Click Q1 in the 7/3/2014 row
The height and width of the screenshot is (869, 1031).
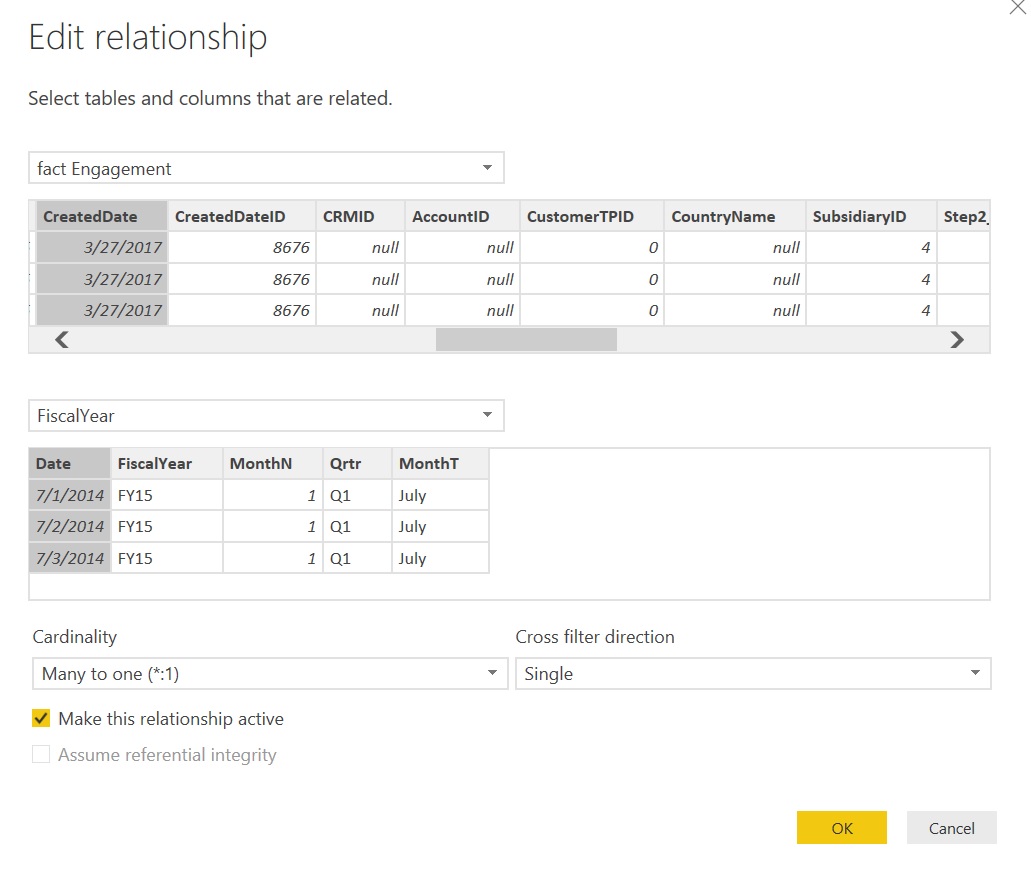click(357, 558)
